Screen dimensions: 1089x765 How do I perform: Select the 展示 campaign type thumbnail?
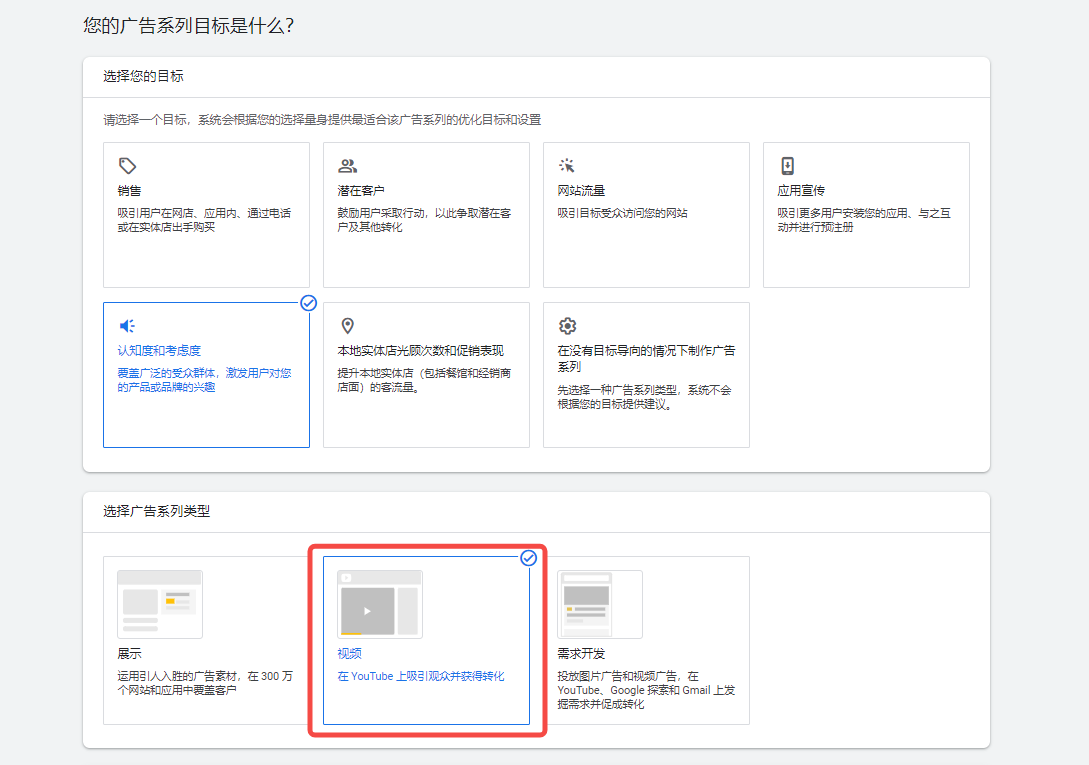click(x=160, y=604)
